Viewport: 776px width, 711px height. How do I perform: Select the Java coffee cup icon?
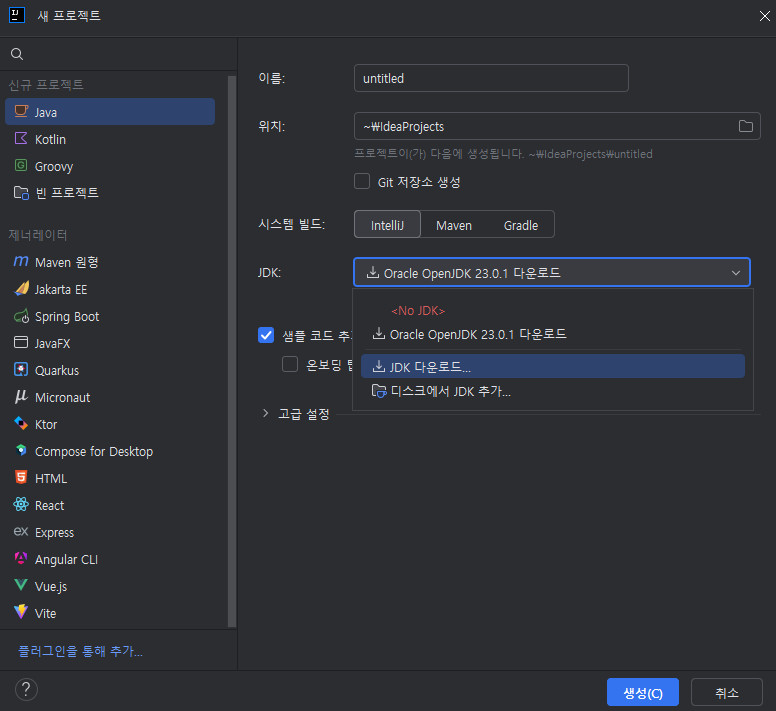21,111
